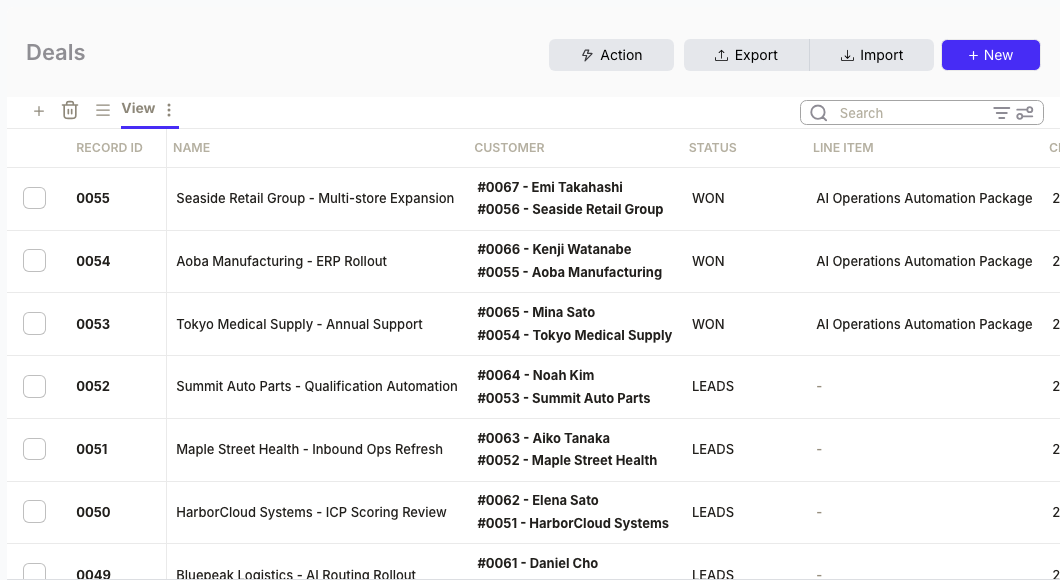The image size is (1060, 580).
Task: Click the hamburger list icon beside View
Action: point(103,110)
